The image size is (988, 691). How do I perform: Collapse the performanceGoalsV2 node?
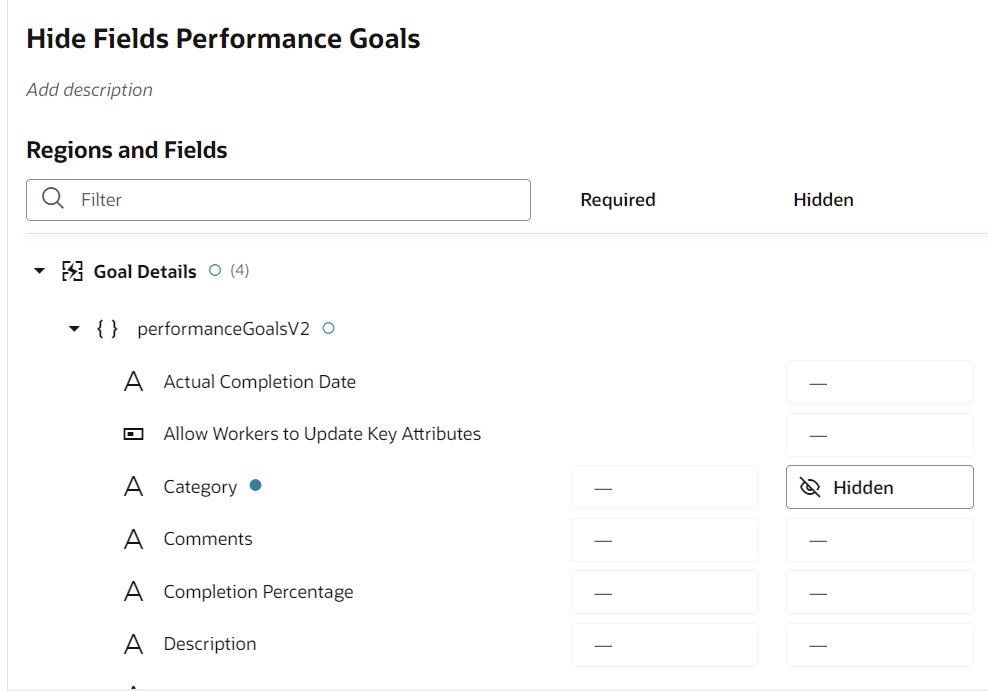click(74, 329)
